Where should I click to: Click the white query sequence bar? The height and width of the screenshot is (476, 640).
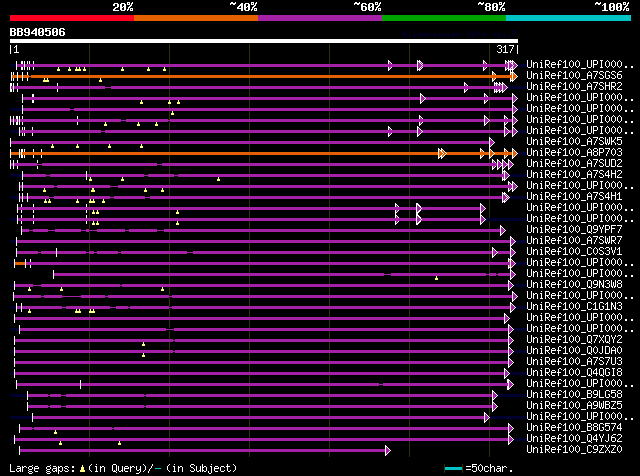coord(264,41)
